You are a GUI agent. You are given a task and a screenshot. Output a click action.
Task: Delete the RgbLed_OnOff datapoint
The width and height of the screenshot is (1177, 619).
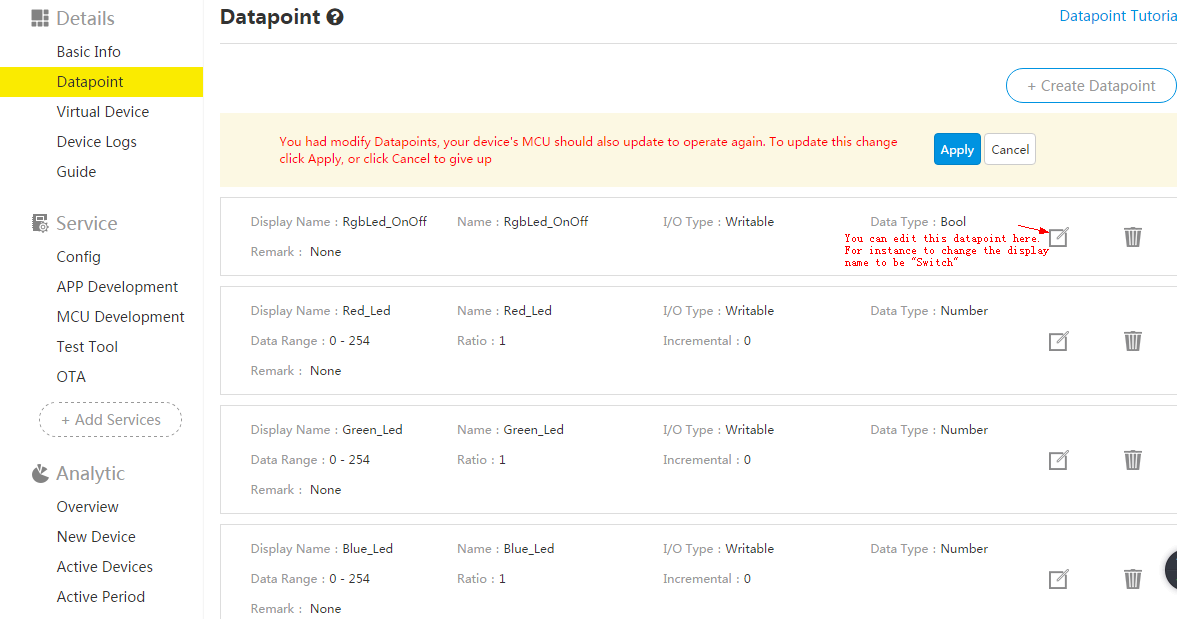(x=1132, y=237)
